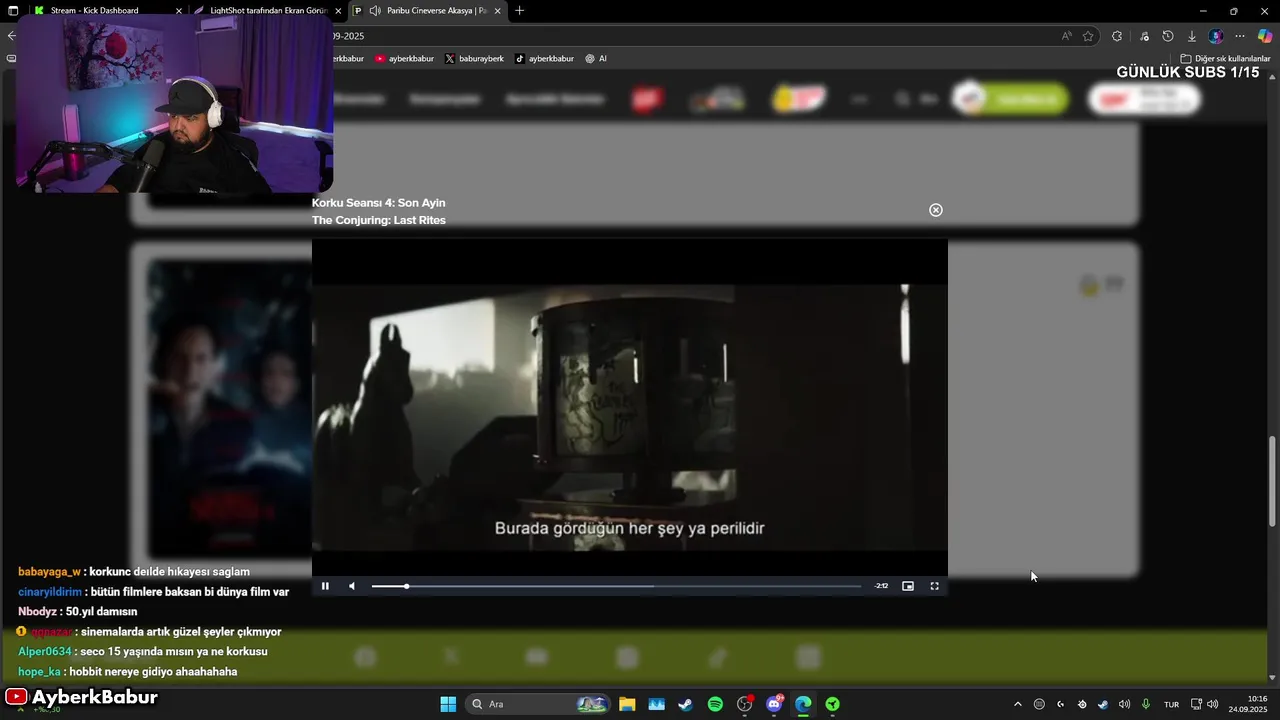Enter fullscreen on the trailer player
The image size is (1280, 720).
[x=935, y=586]
